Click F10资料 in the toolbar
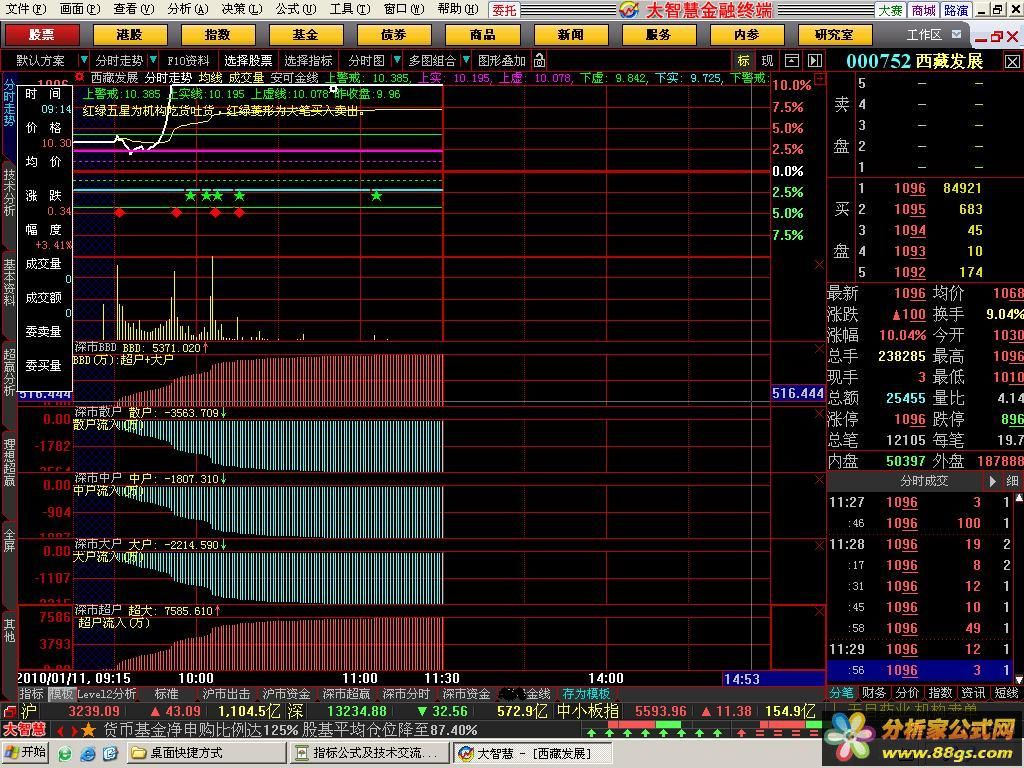This screenshot has width=1024, height=768. tap(188, 61)
